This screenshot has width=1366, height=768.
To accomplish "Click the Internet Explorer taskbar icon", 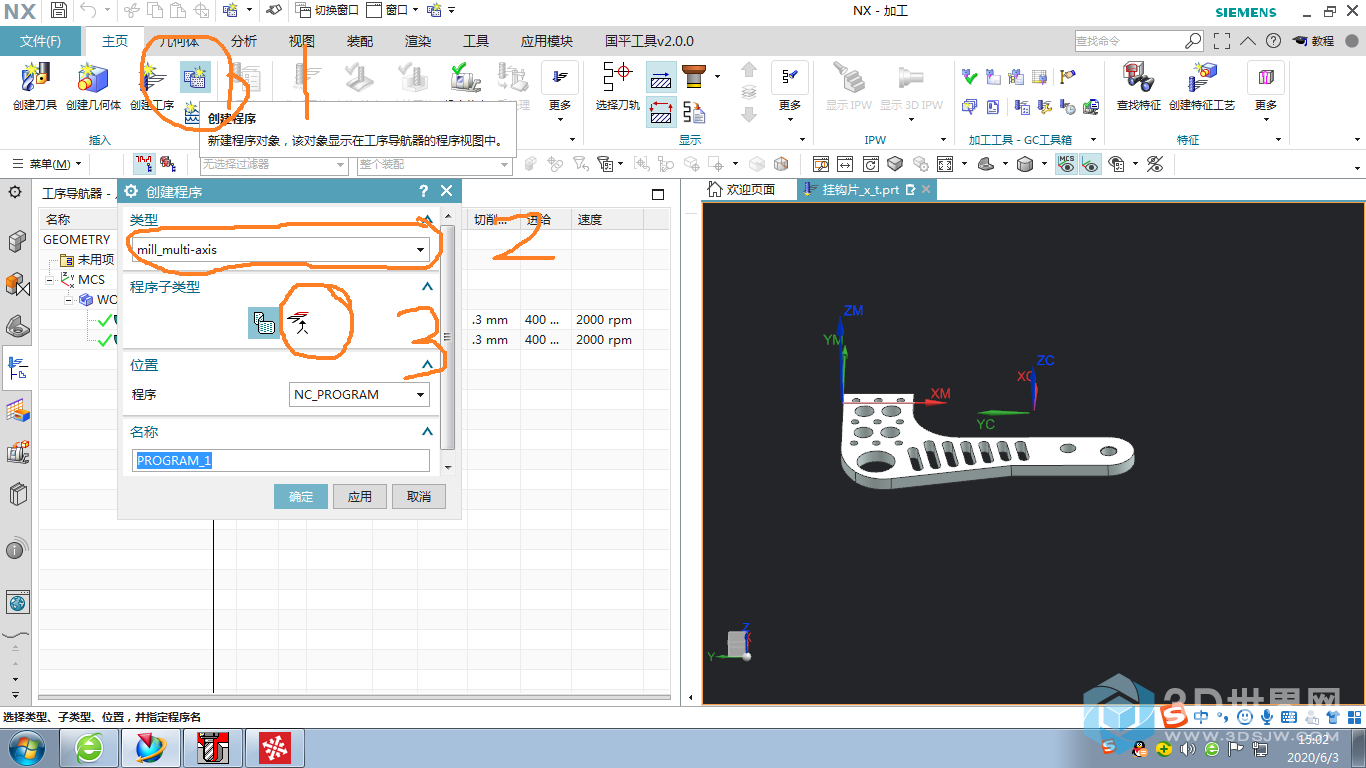I will [90, 748].
